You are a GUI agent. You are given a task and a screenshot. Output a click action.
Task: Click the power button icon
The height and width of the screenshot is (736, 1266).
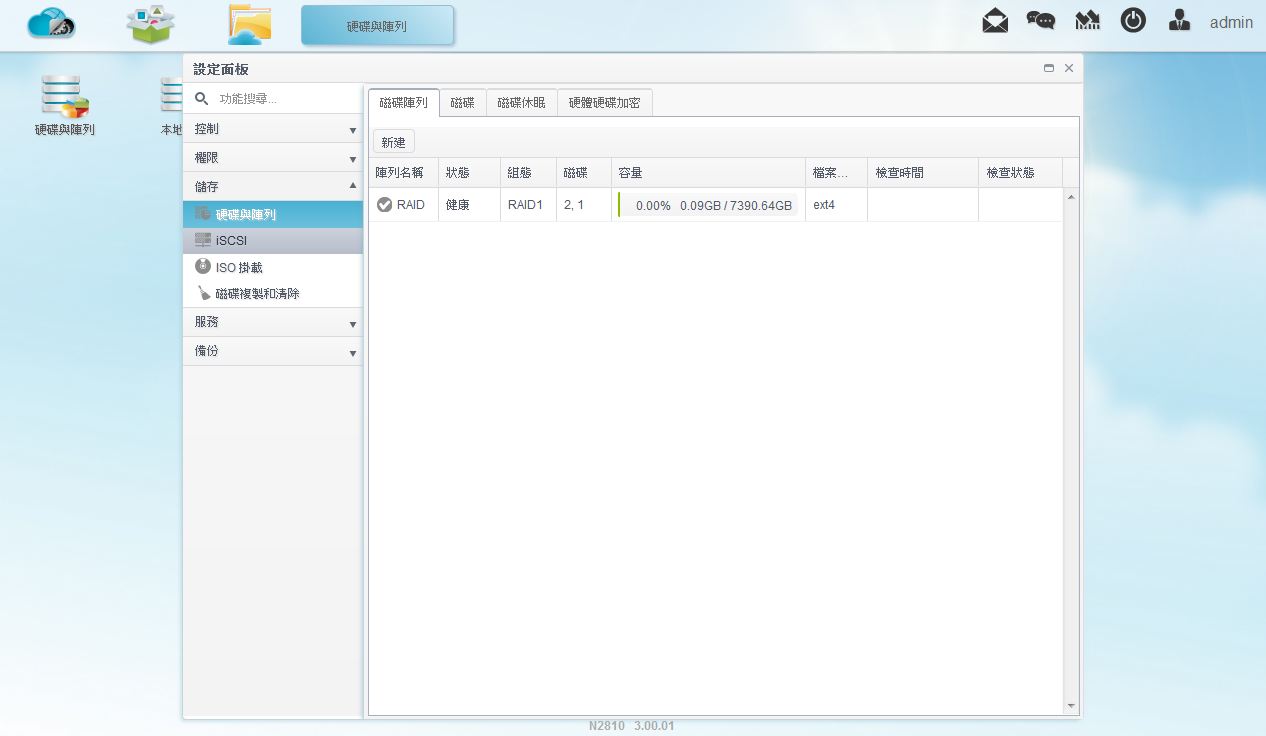(x=1133, y=20)
